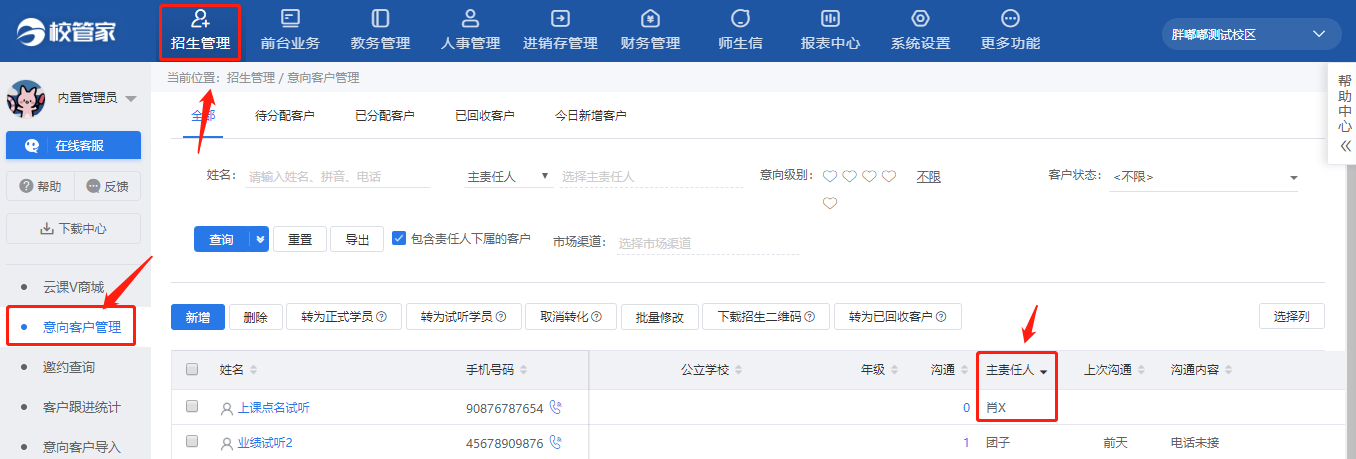Open 客户跟进统计 in sidebar
This screenshot has width=1356, height=459.
[82, 407]
